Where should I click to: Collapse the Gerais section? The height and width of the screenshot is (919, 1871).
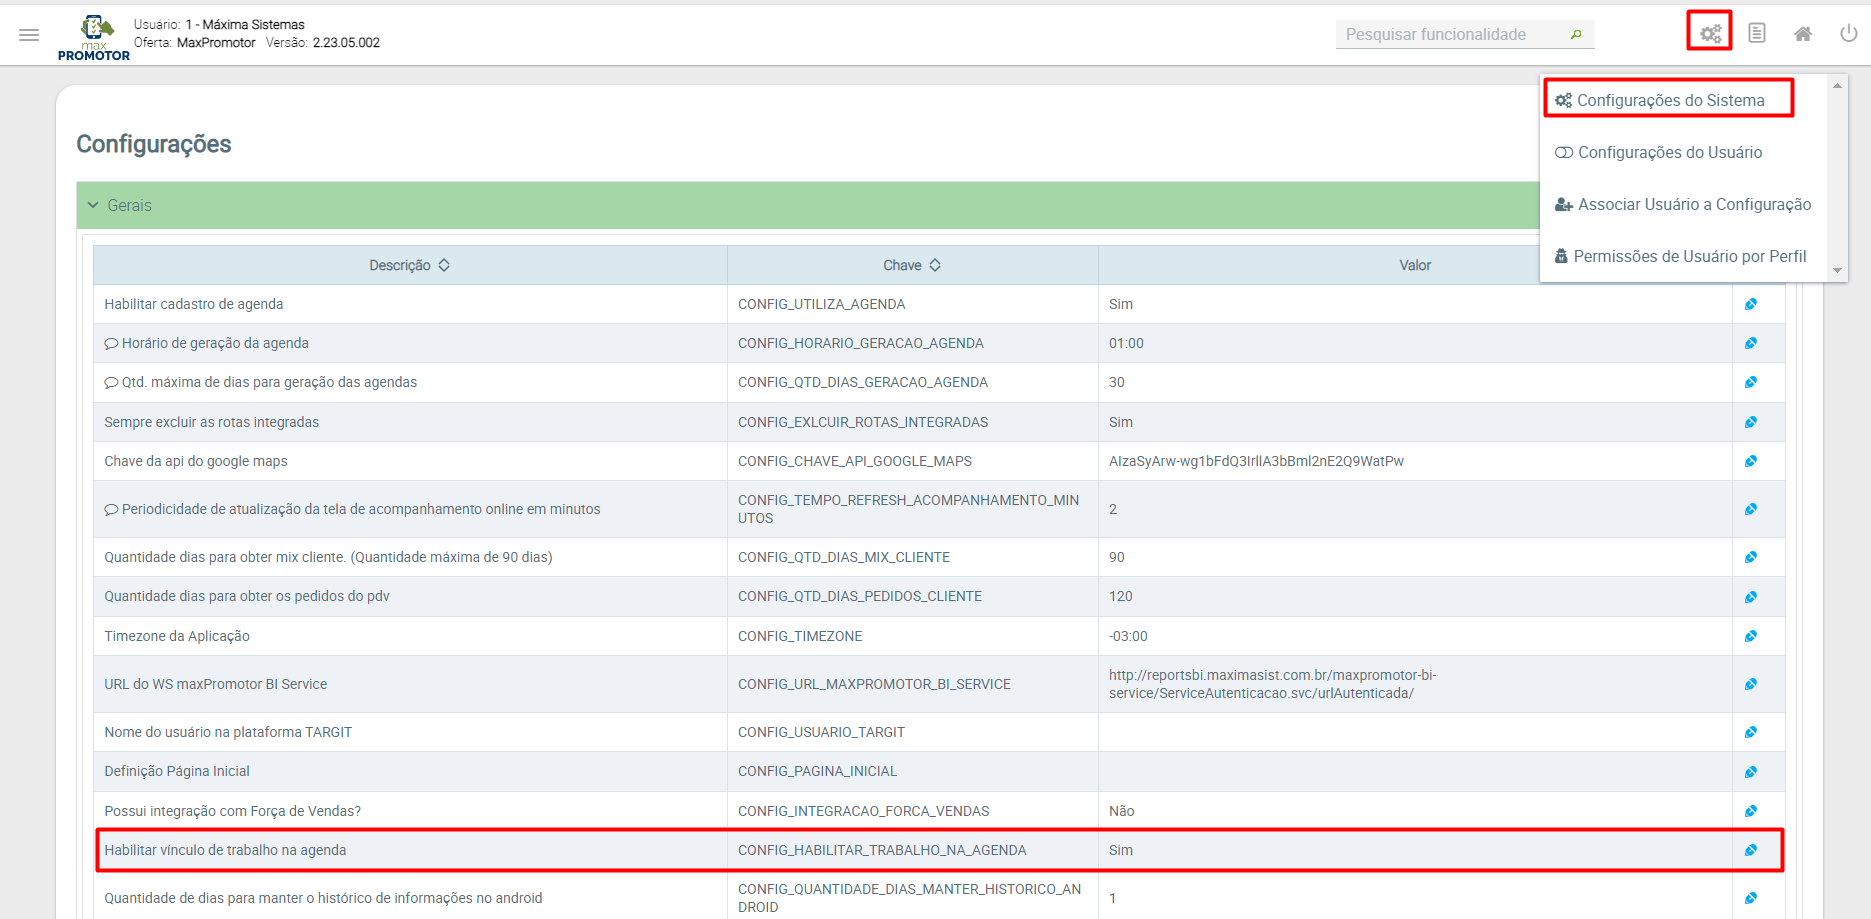pyautogui.click(x=93, y=206)
